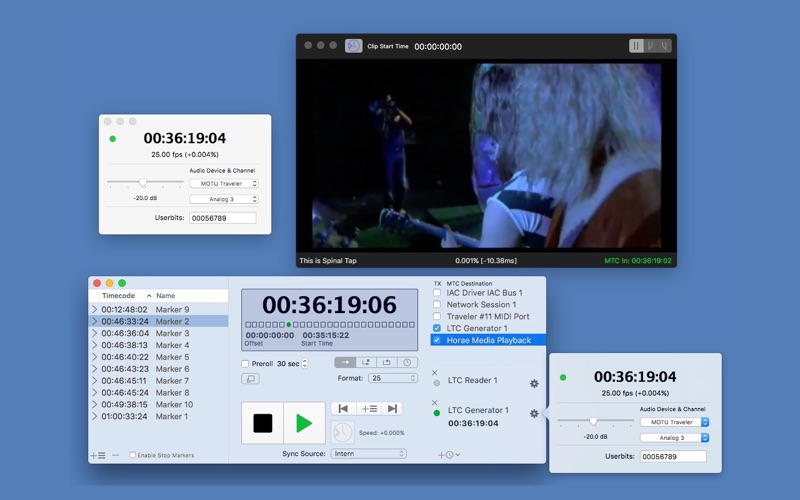The image size is (800, 500).
Task: Select Marker 3 row in list
Action: 159,333
